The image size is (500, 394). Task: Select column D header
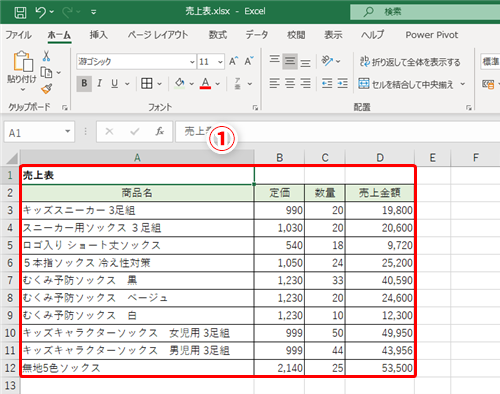coord(380,157)
